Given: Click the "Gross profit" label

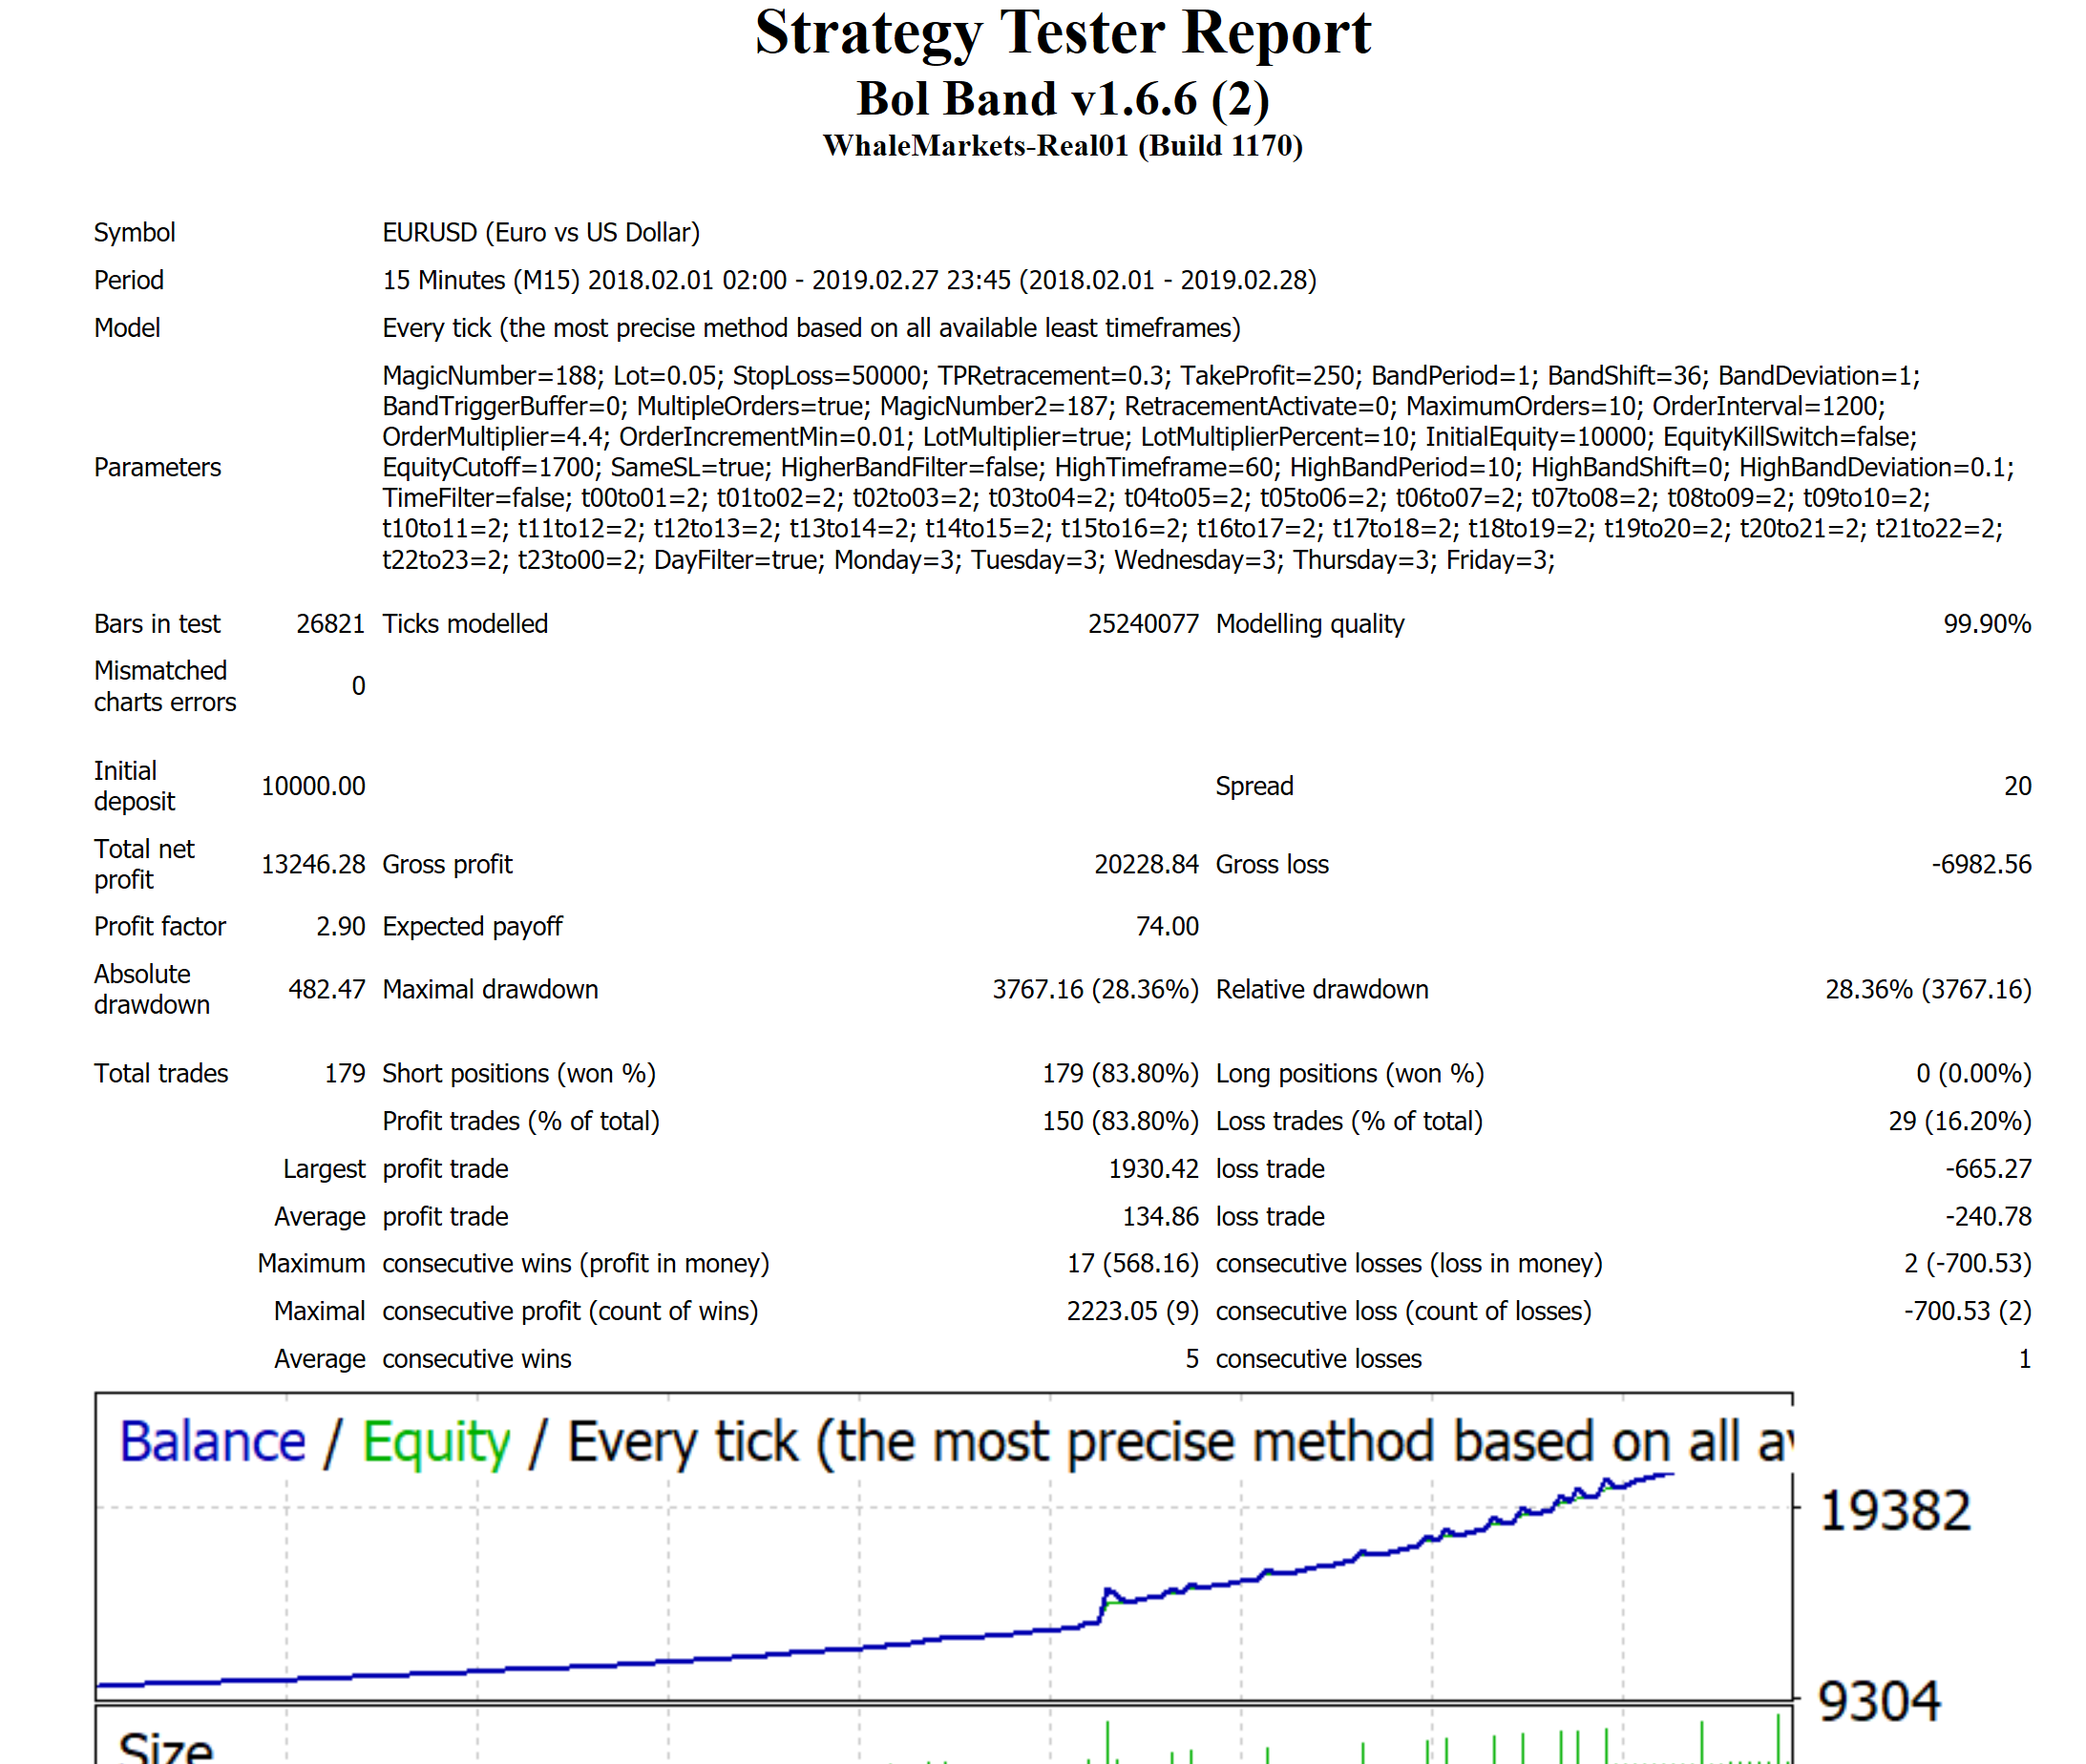Looking at the screenshot, I should coord(448,865).
